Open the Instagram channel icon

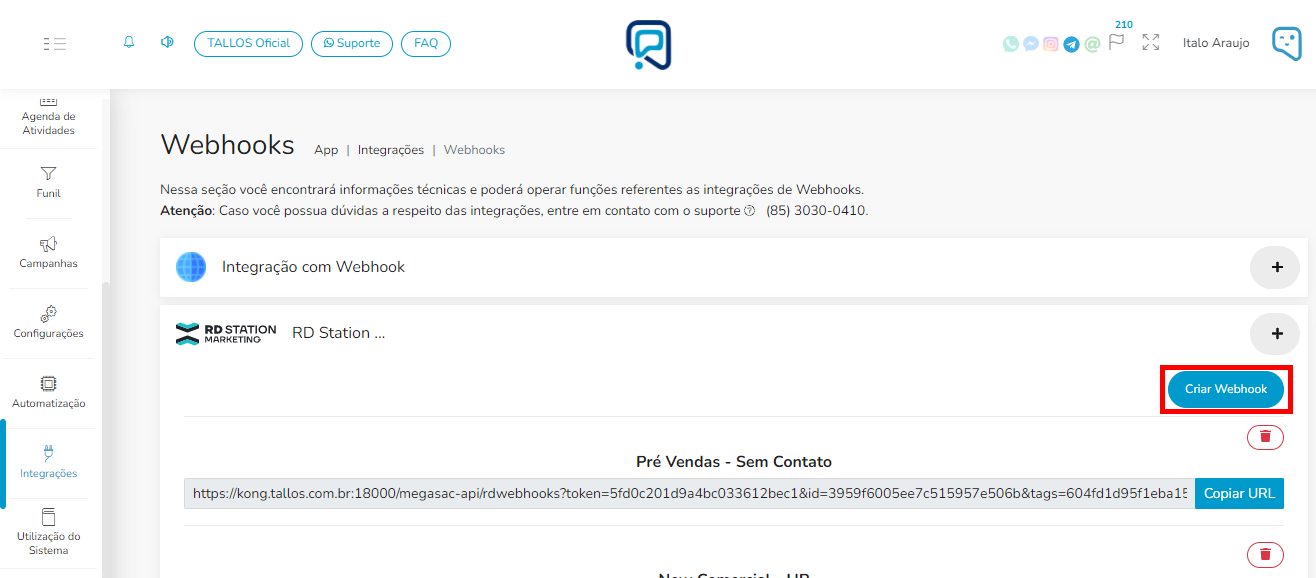pos(1050,44)
